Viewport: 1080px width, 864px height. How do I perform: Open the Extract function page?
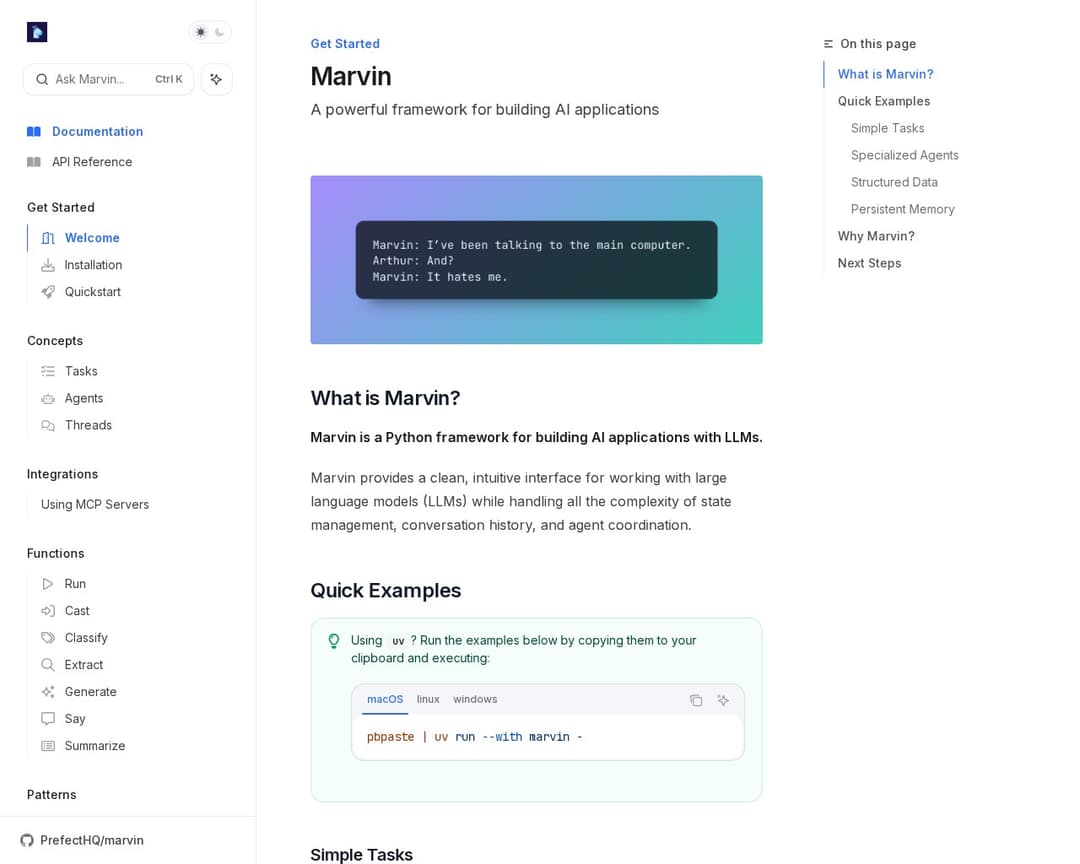pyautogui.click(x=83, y=664)
